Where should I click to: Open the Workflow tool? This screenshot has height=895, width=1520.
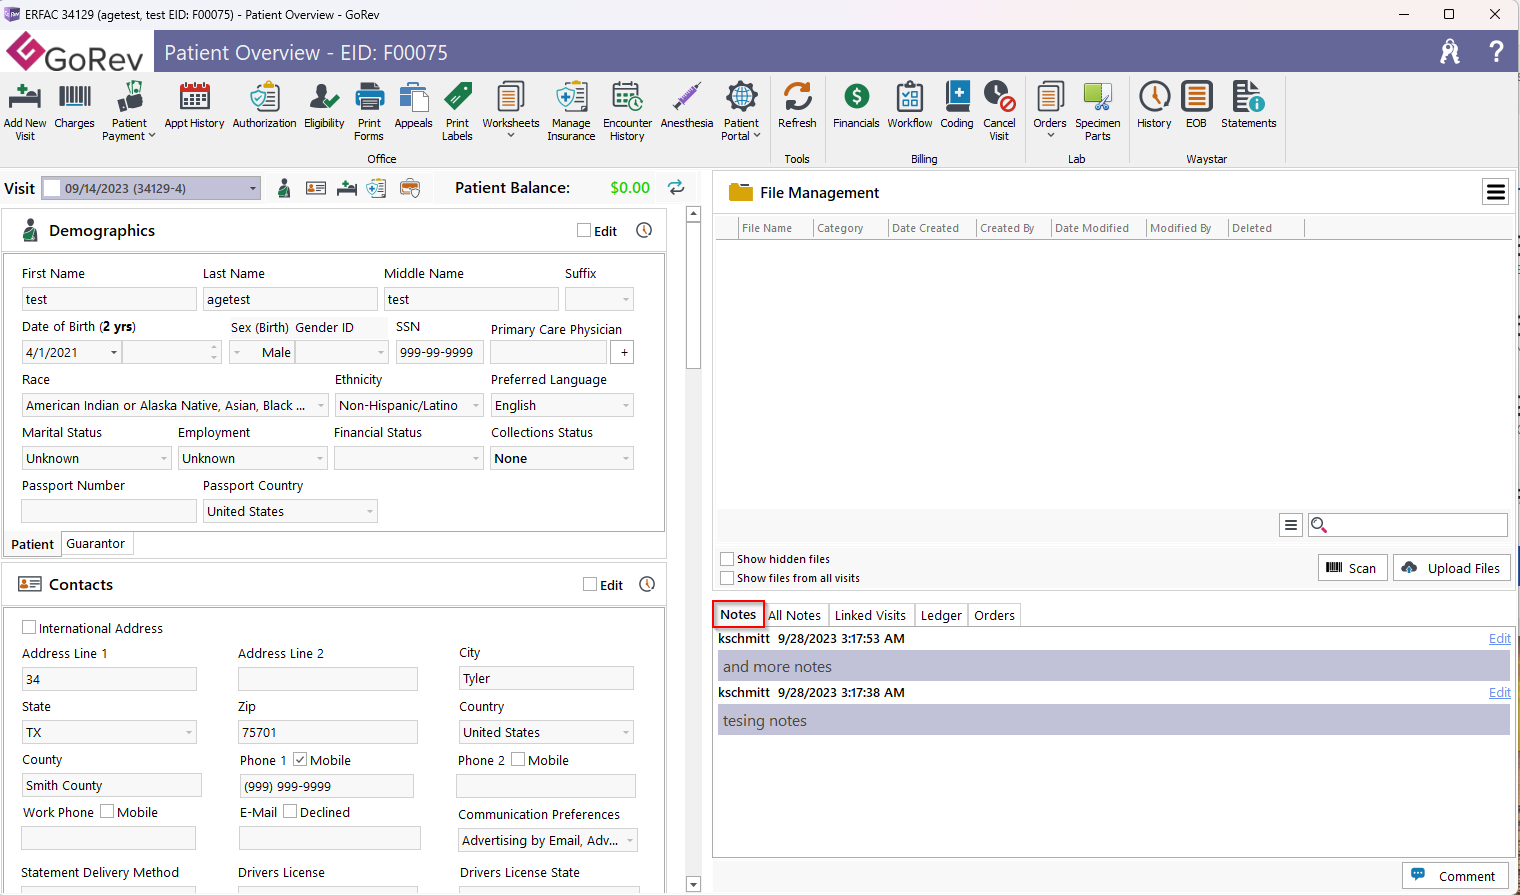click(909, 106)
